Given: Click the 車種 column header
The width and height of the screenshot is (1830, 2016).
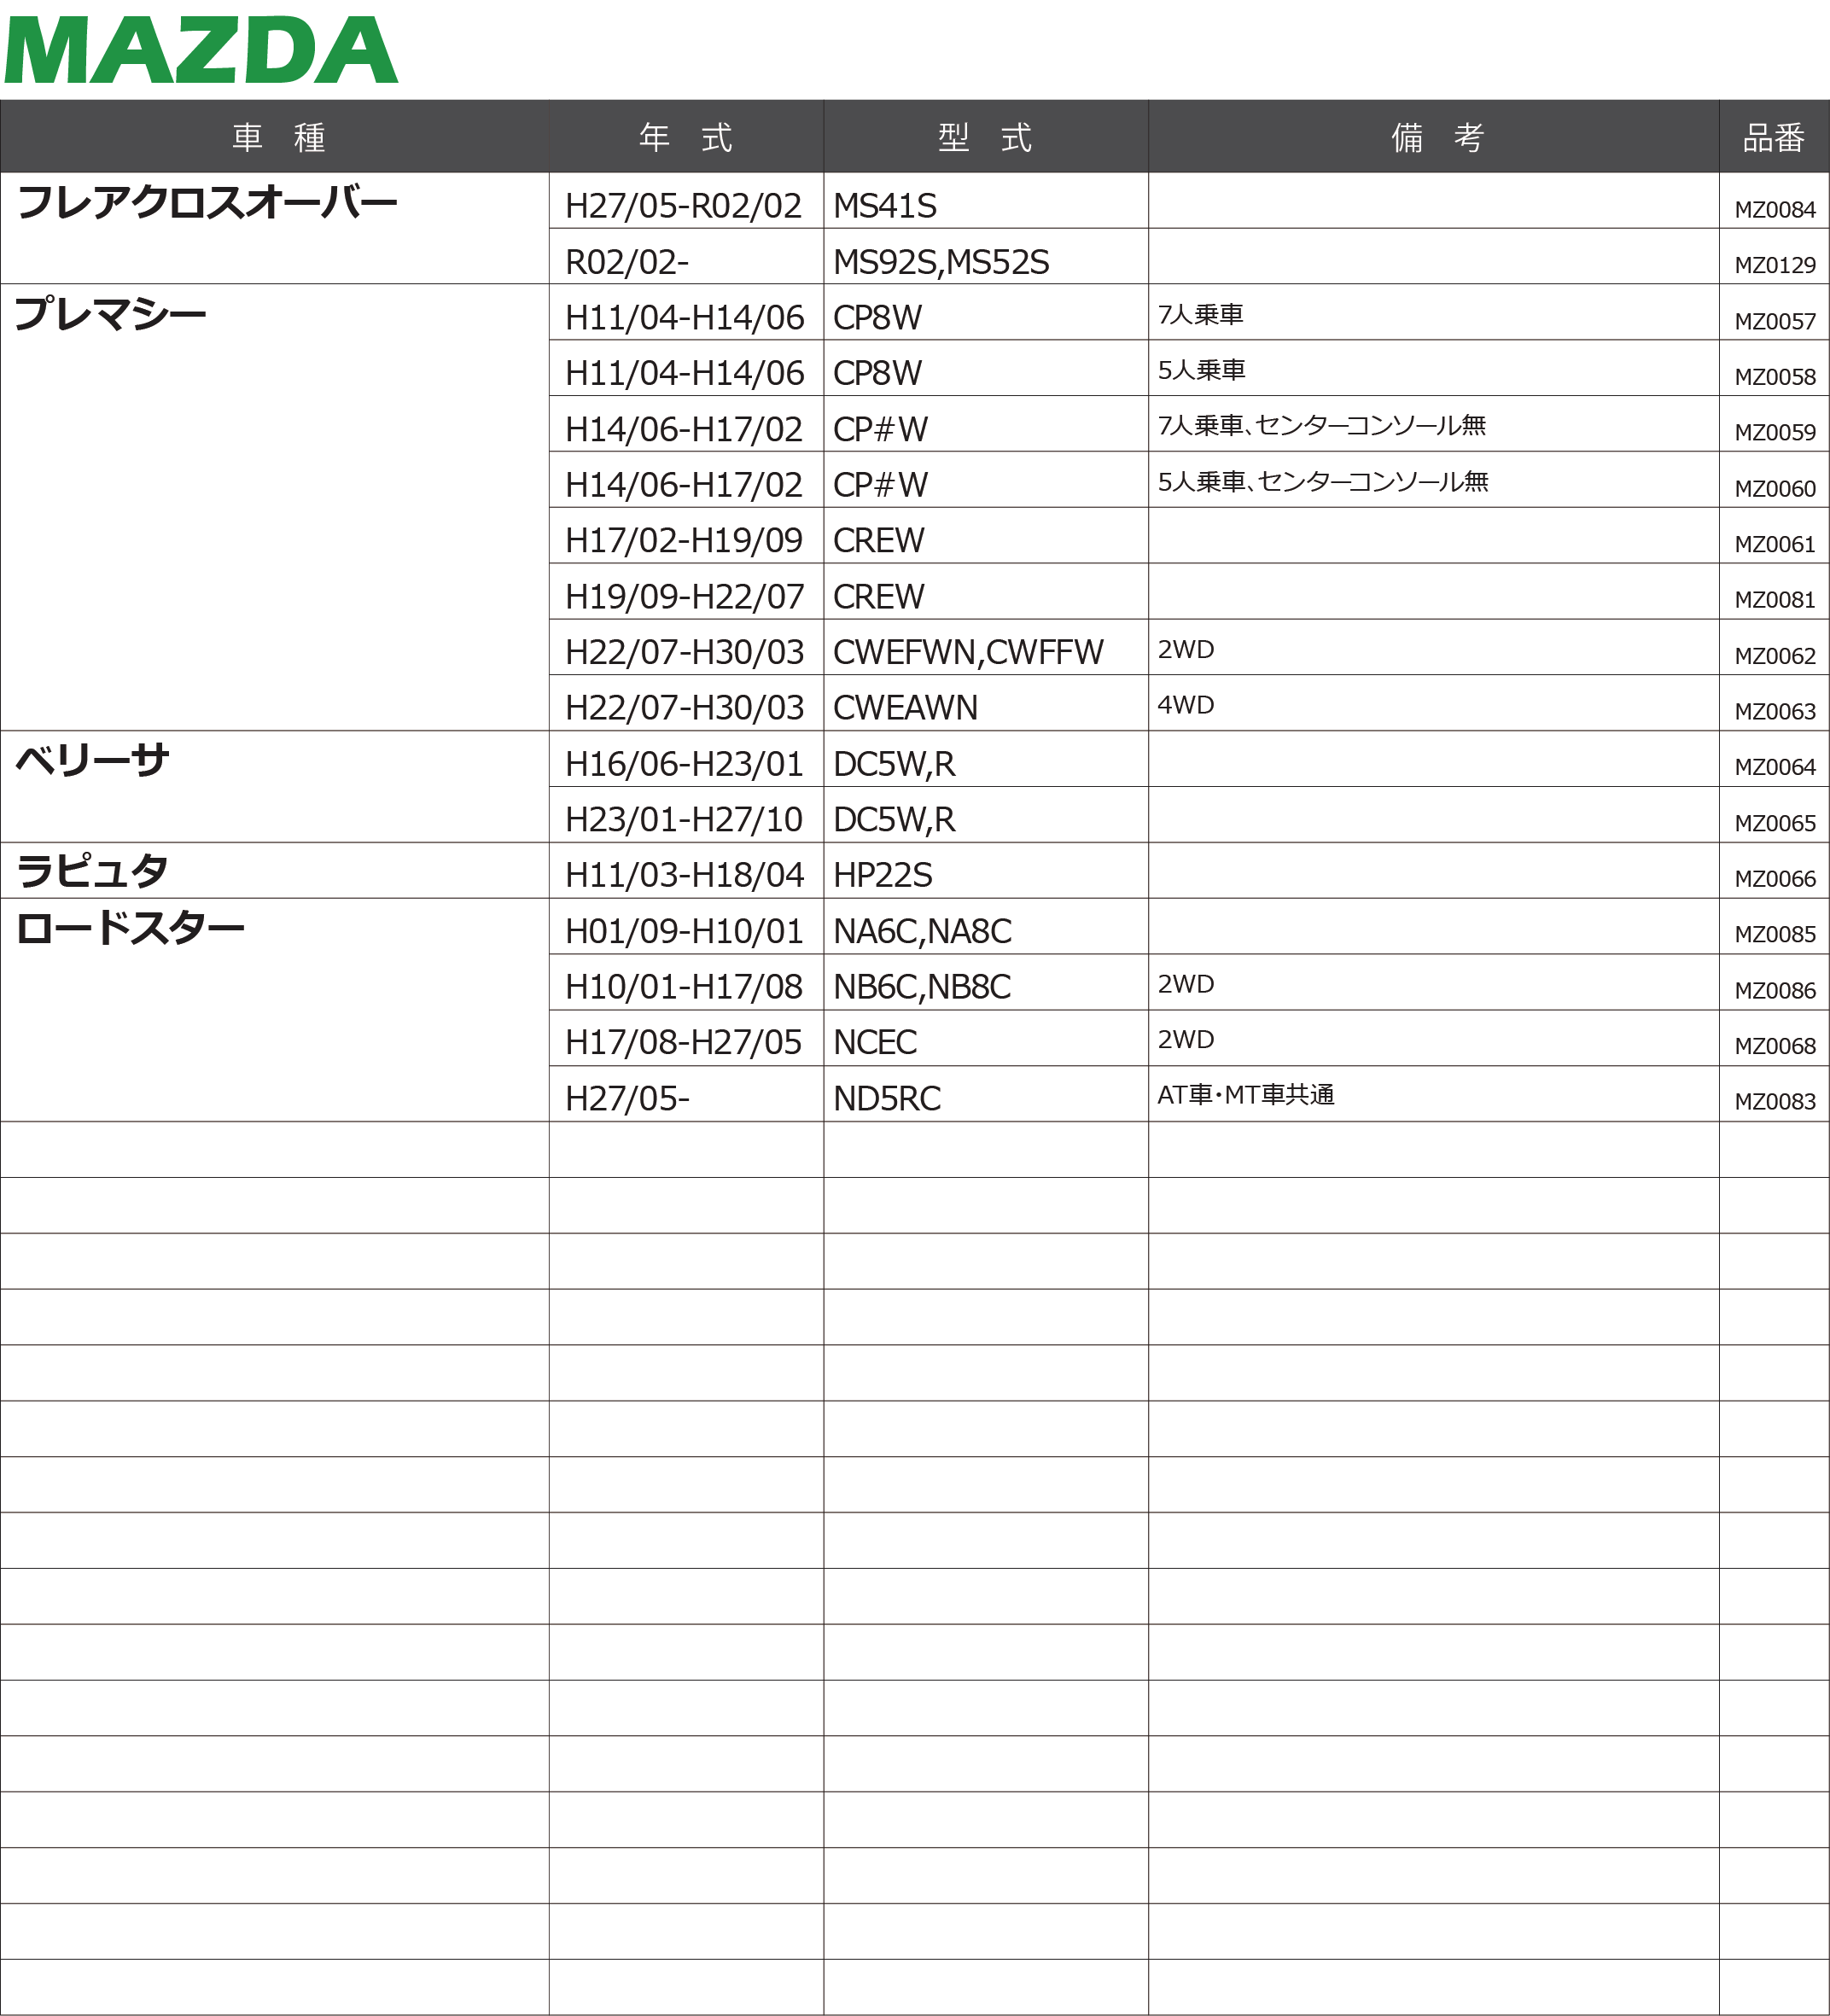Looking at the screenshot, I should (x=278, y=137).
